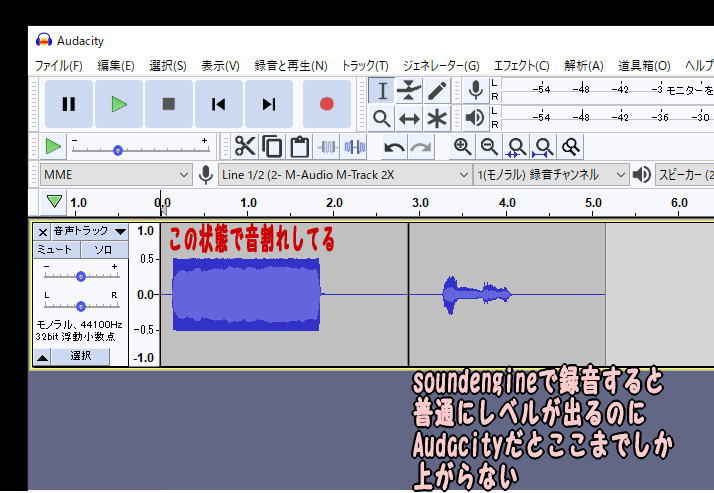Click the track L/R pan slider
Viewport: 714px width, 493px height.
tap(81, 305)
